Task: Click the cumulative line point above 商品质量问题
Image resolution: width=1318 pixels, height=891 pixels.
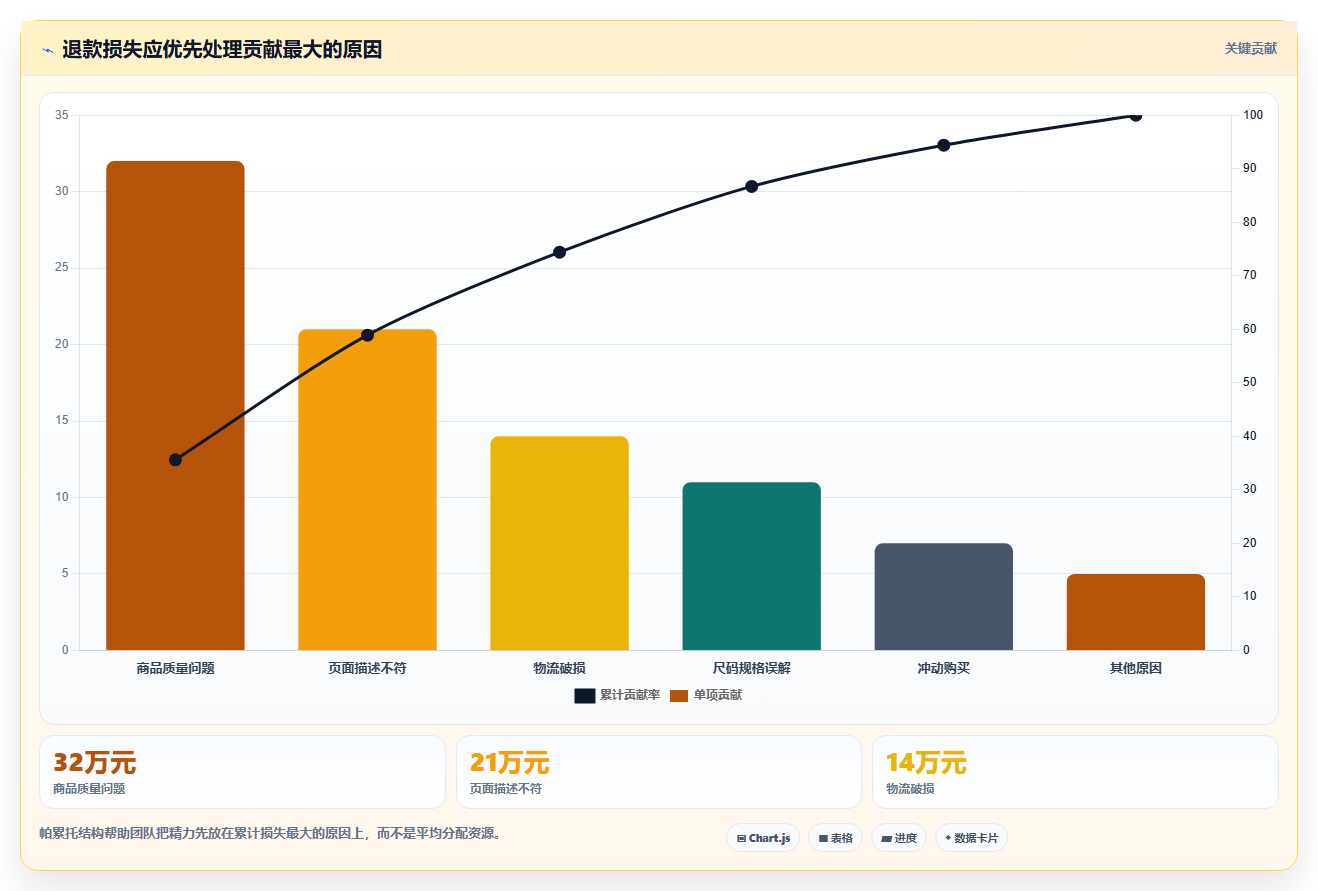Action: pos(175,460)
